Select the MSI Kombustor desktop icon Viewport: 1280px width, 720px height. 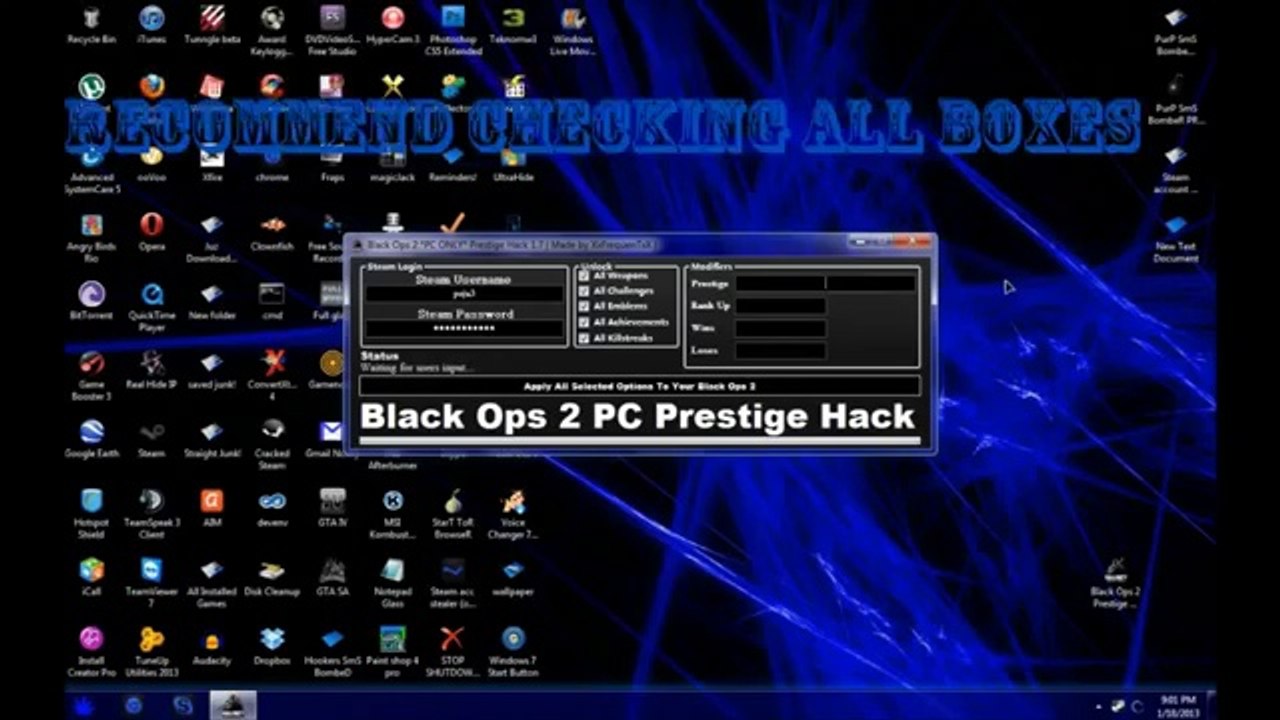(x=393, y=513)
